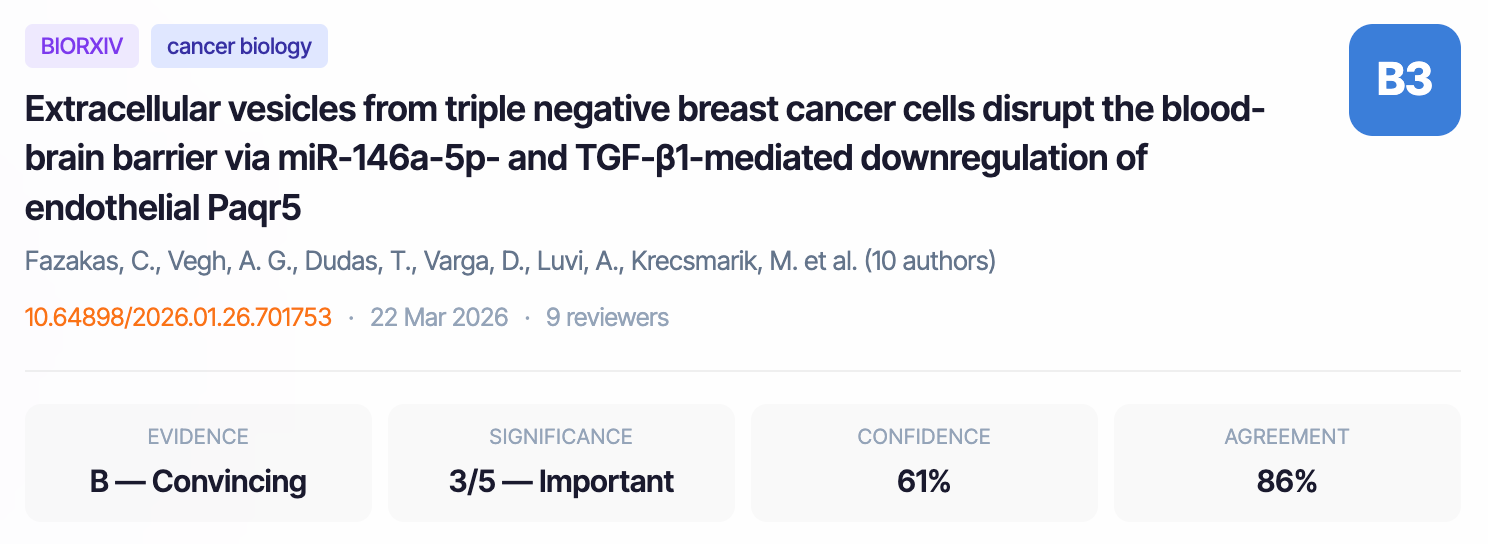This screenshot has width=1488, height=544.
Task: Click the 9 reviewers text
Action: (x=607, y=318)
